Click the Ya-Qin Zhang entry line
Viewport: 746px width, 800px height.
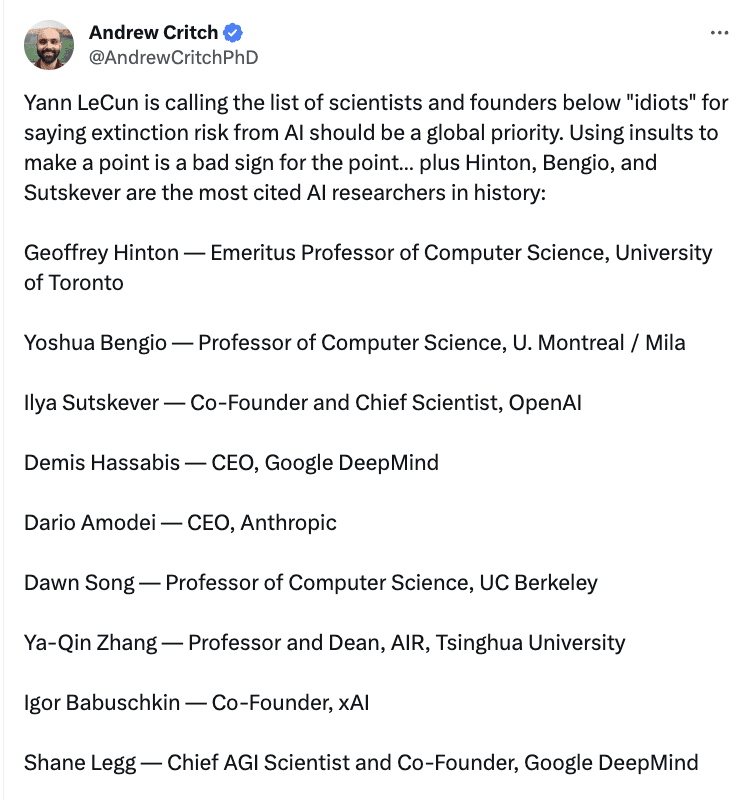click(325, 643)
